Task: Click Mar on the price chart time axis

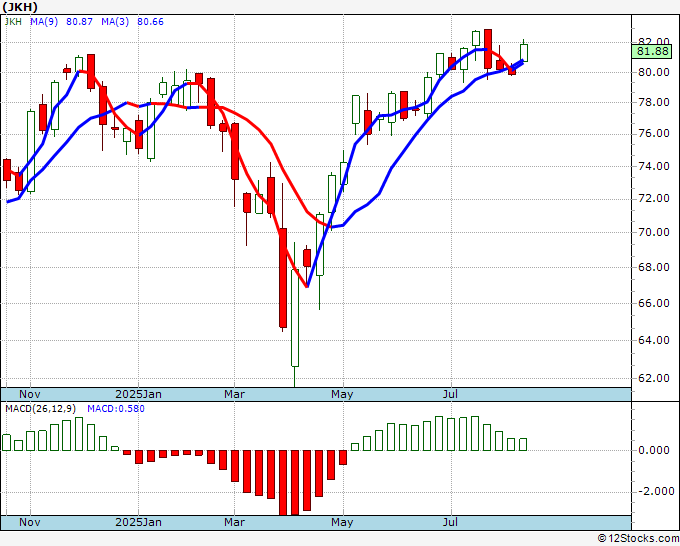Action: pyautogui.click(x=234, y=394)
